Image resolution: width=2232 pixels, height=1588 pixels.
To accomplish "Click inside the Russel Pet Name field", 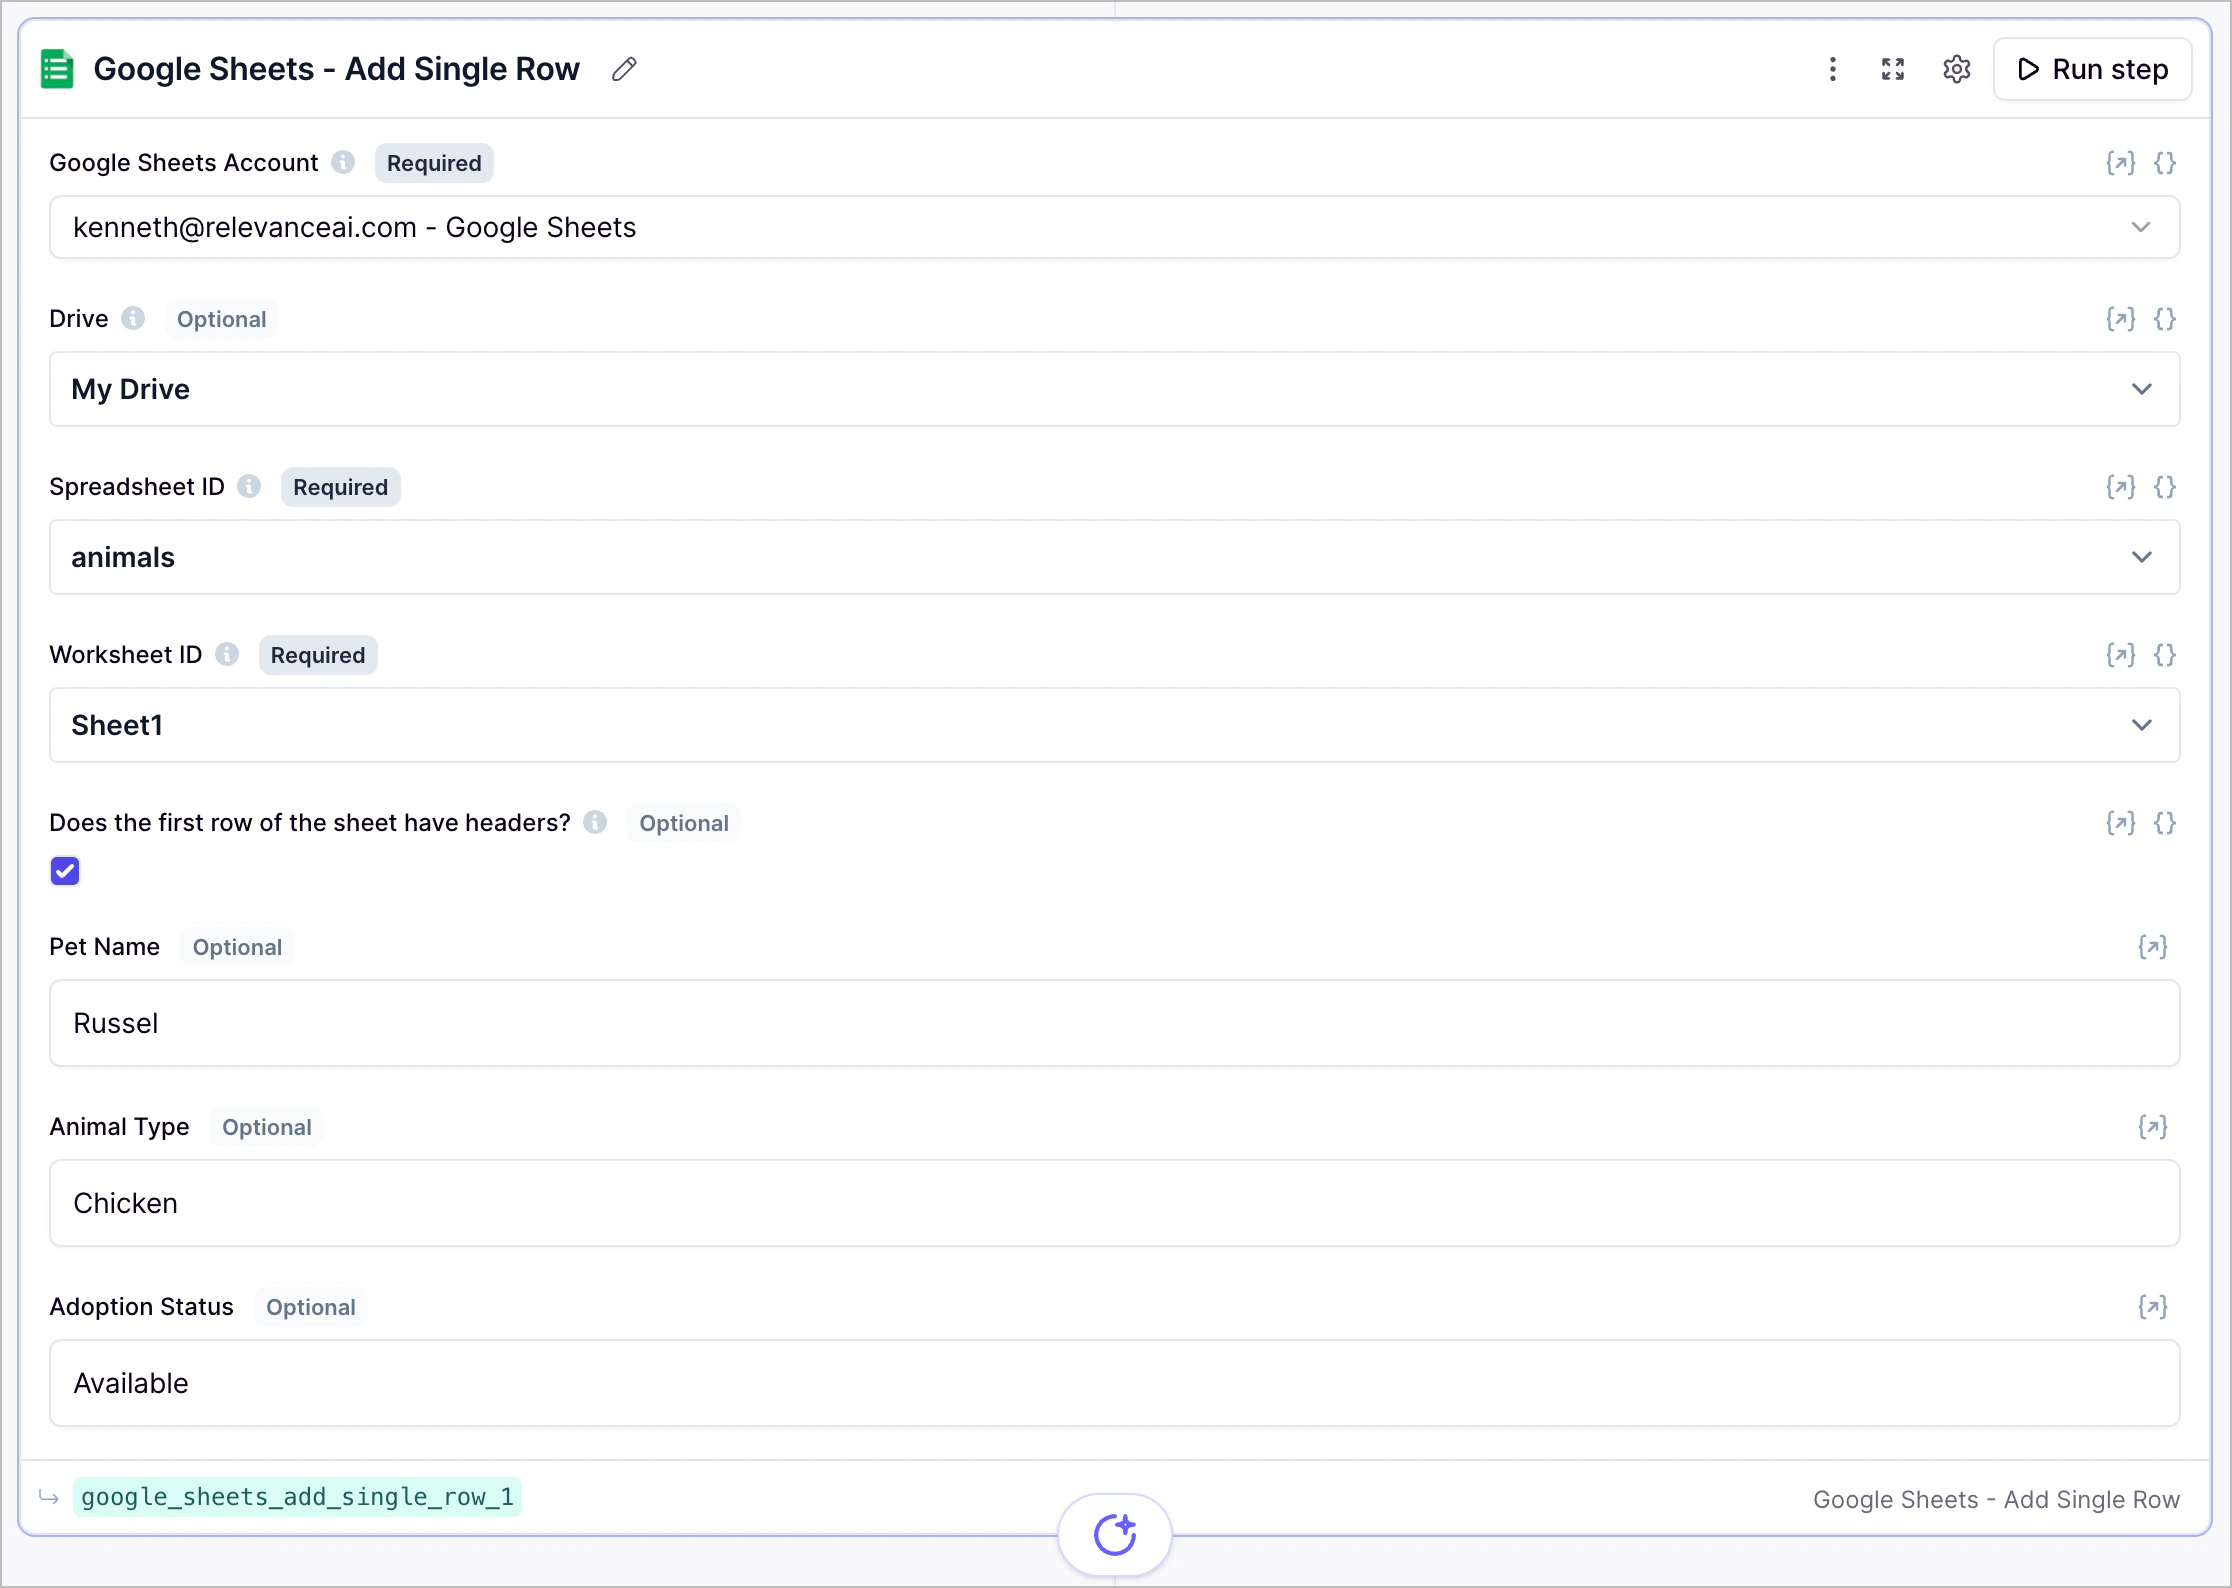I will point(1113,1022).
